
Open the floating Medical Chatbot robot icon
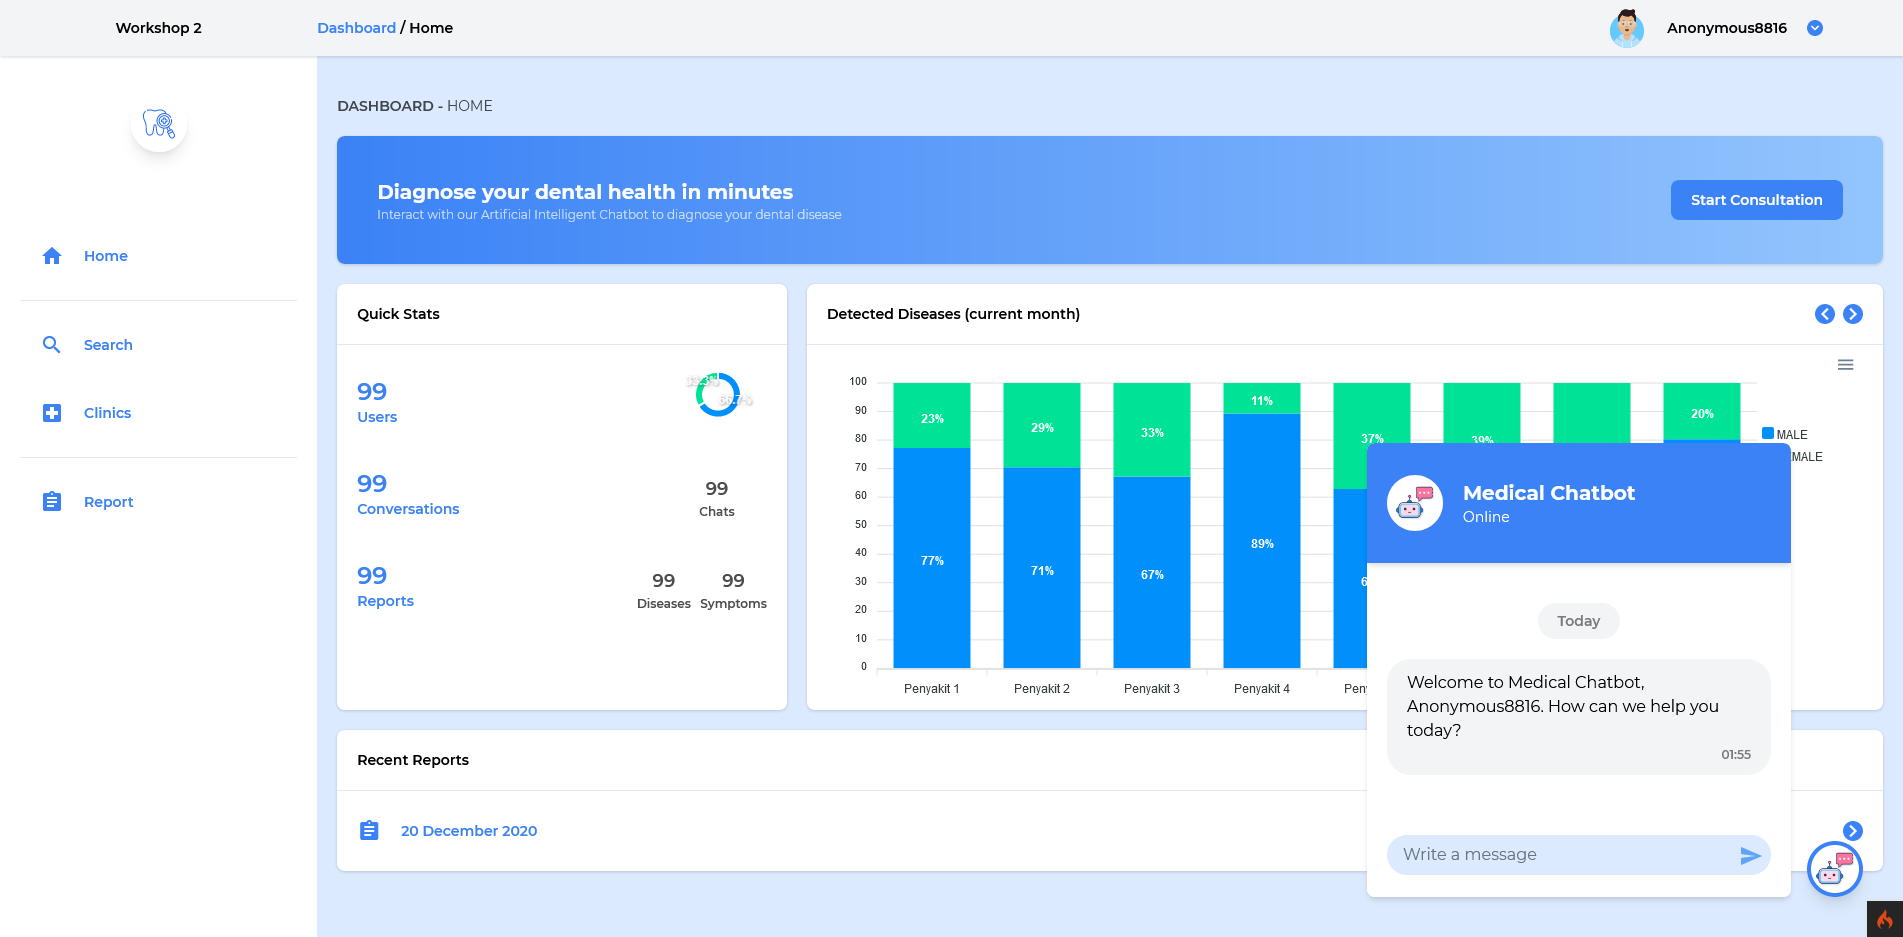click(1834, 869)
